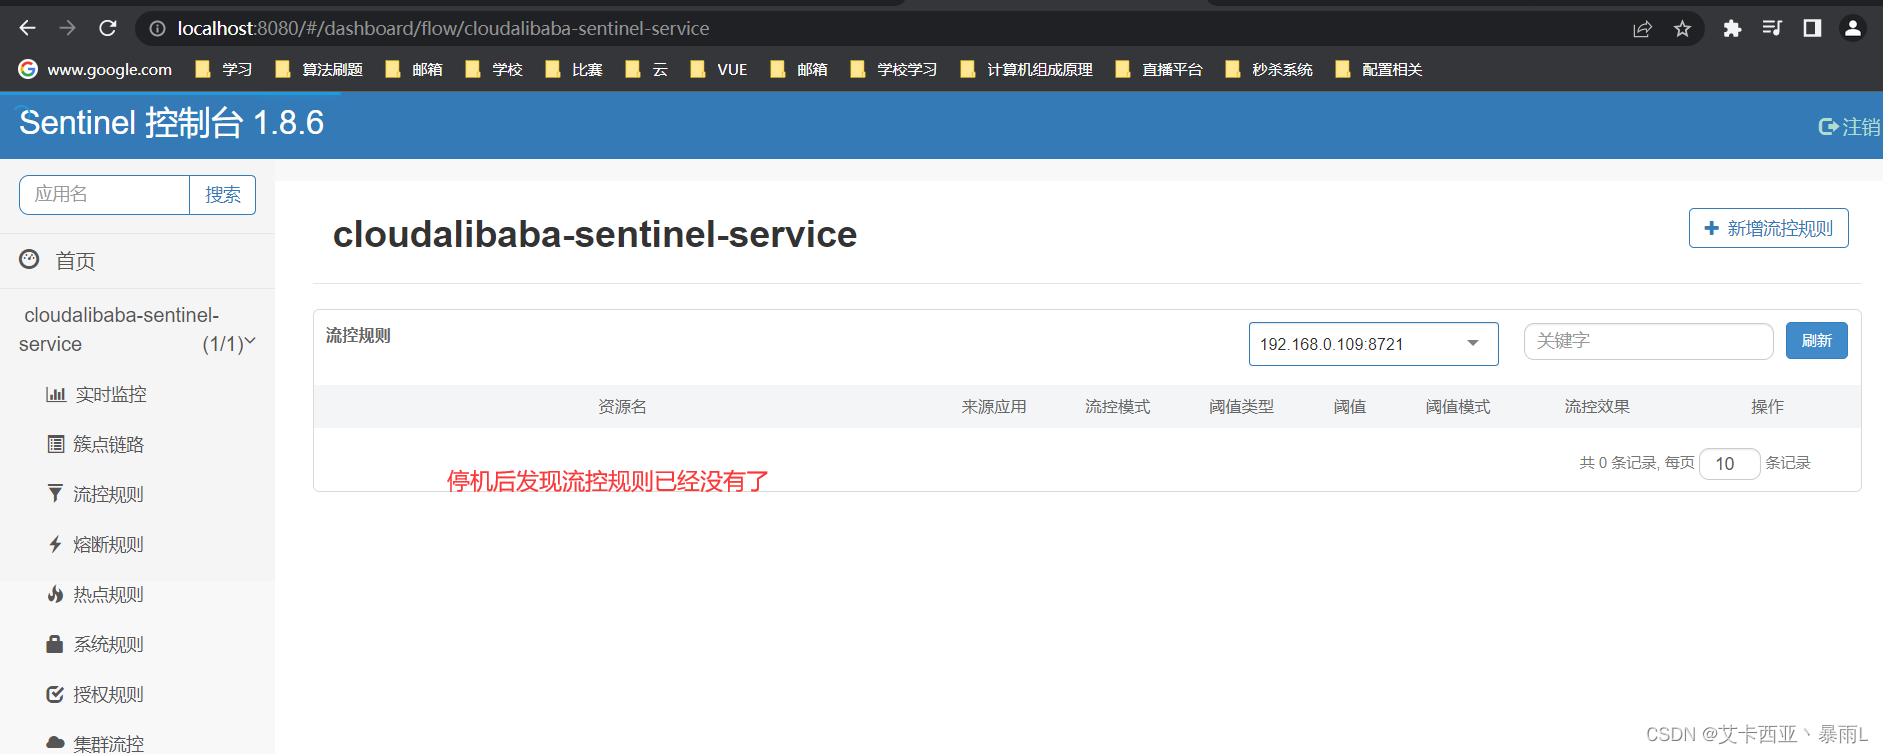Click the address bar URL

click(x=443, y=29)
